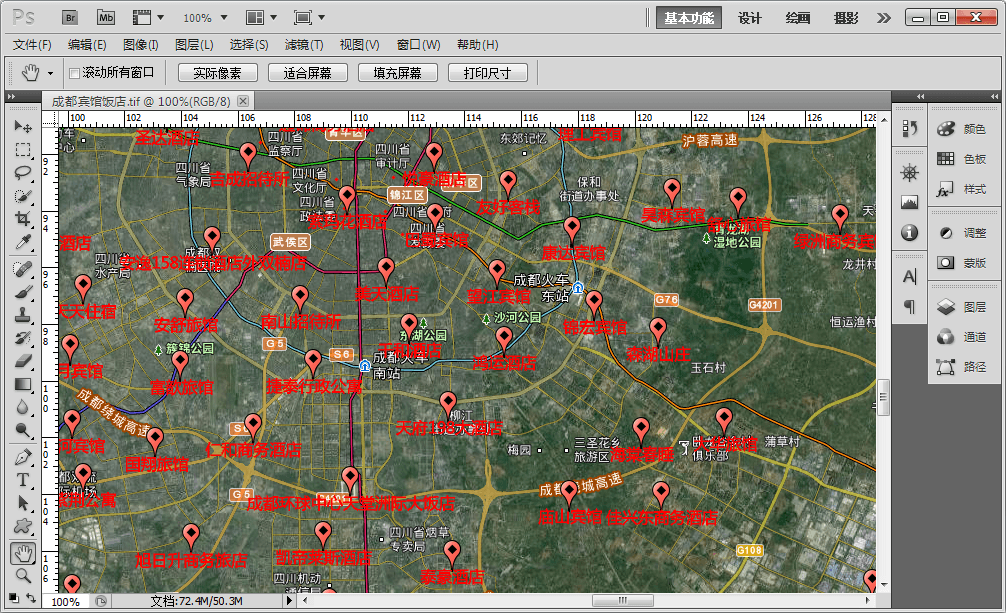This screenshot has width=1006, height=613.
Task: Open the status bar info arrow menu
Action: (289, 601)
